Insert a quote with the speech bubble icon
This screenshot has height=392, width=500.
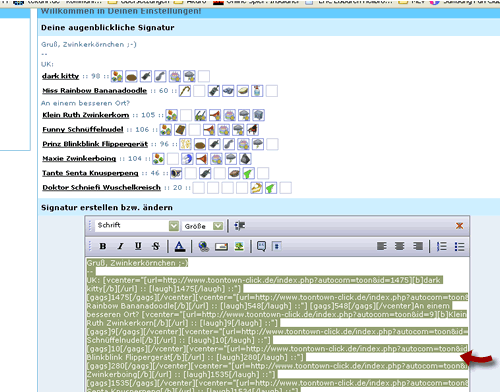pos(261,246)
